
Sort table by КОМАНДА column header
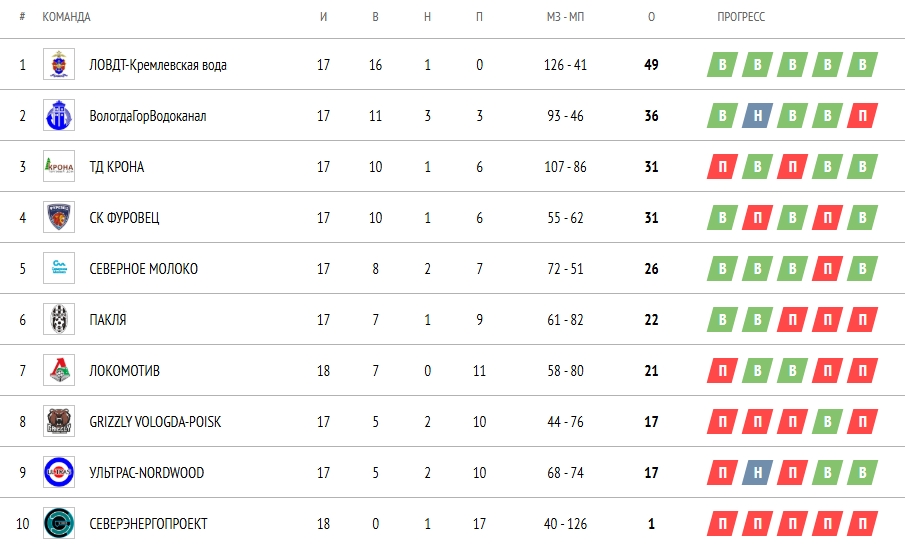[x=66, y=17]
